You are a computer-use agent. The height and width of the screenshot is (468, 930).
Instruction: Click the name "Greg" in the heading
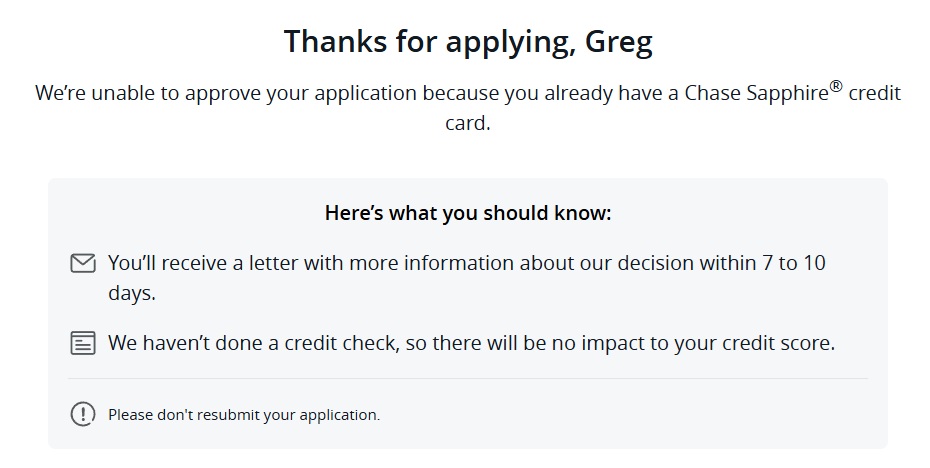coord(619,43)
